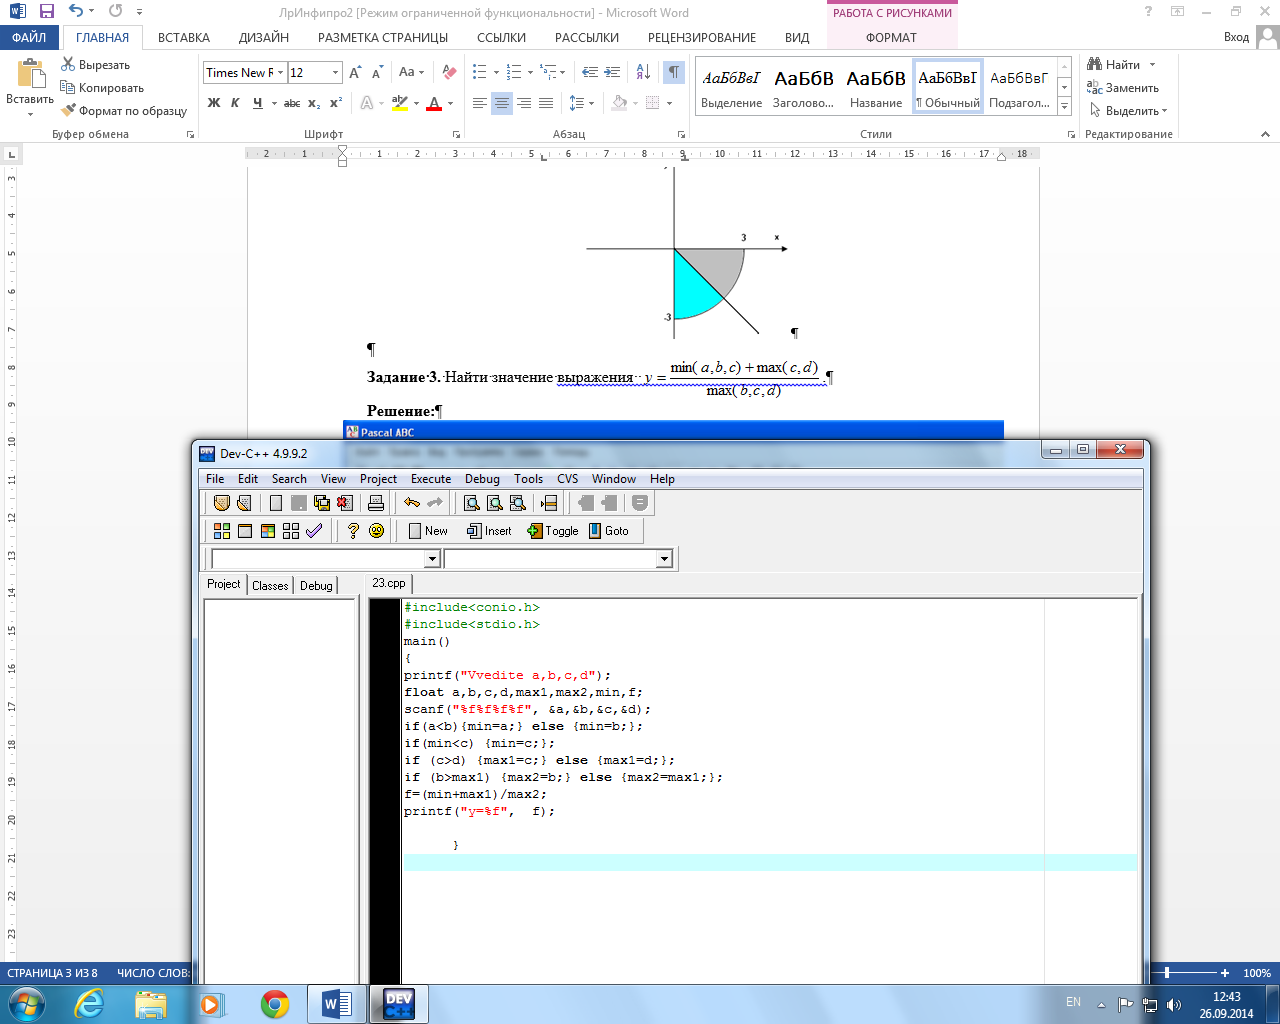
Task: Open the font name dropdown (Times New Roman)
Action: [282, 73]
